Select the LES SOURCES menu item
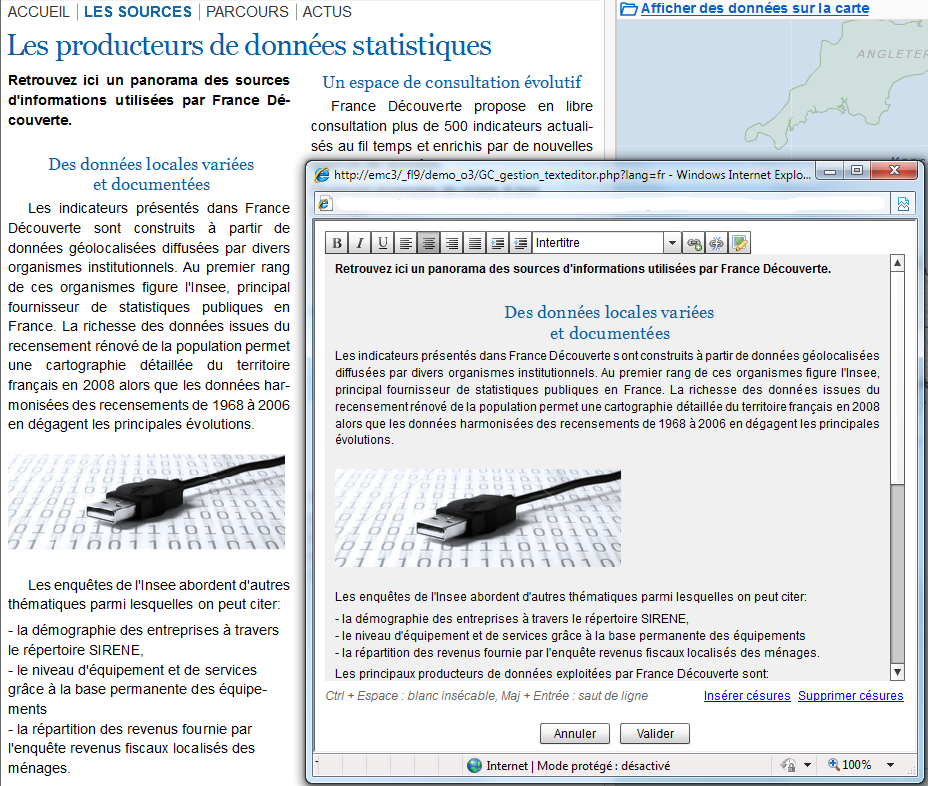 coord(138,12)
